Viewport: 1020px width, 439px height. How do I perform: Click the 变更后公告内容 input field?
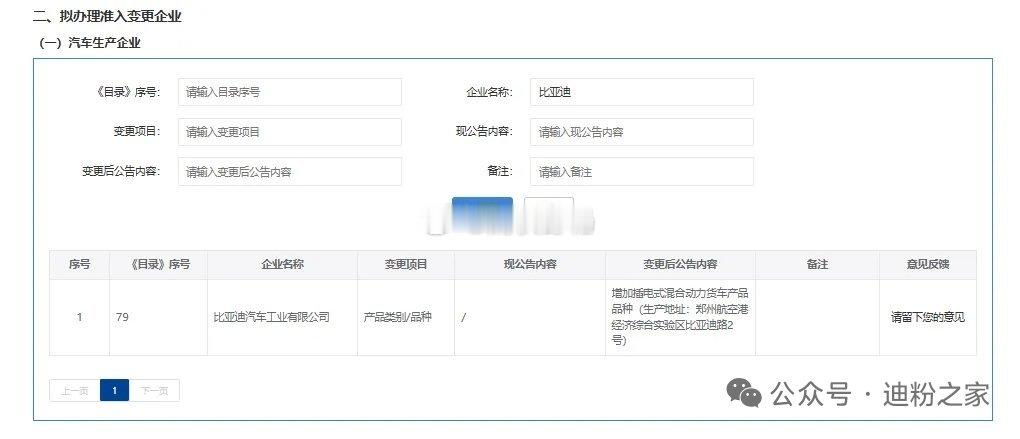coord(289,172)
